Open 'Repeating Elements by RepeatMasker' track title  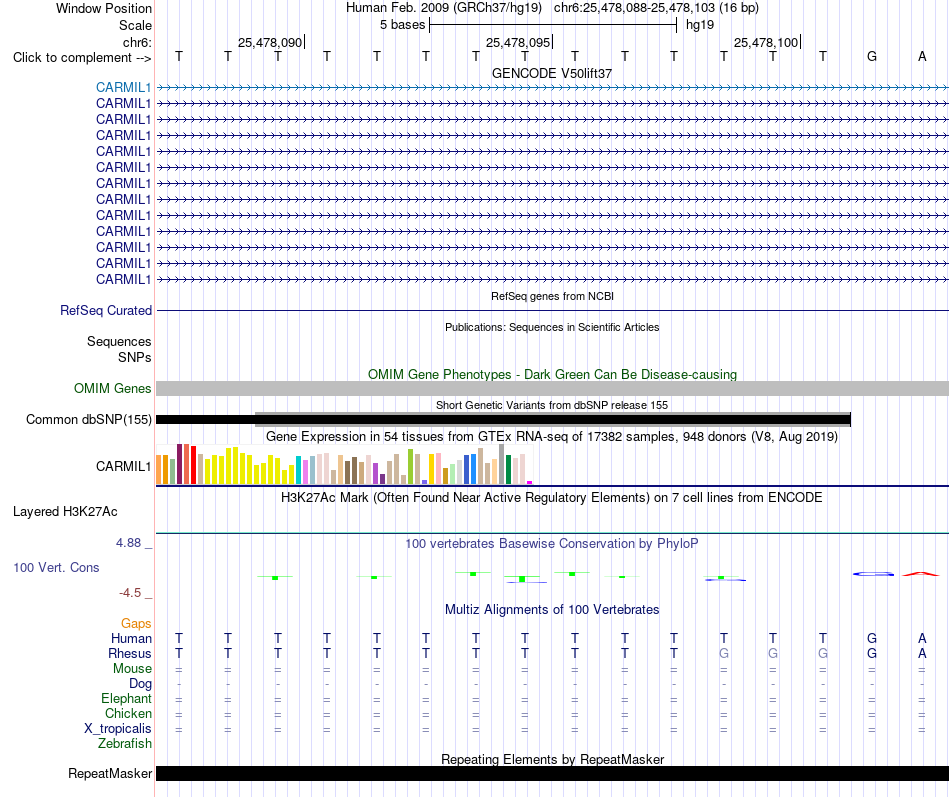click(552, 759)
